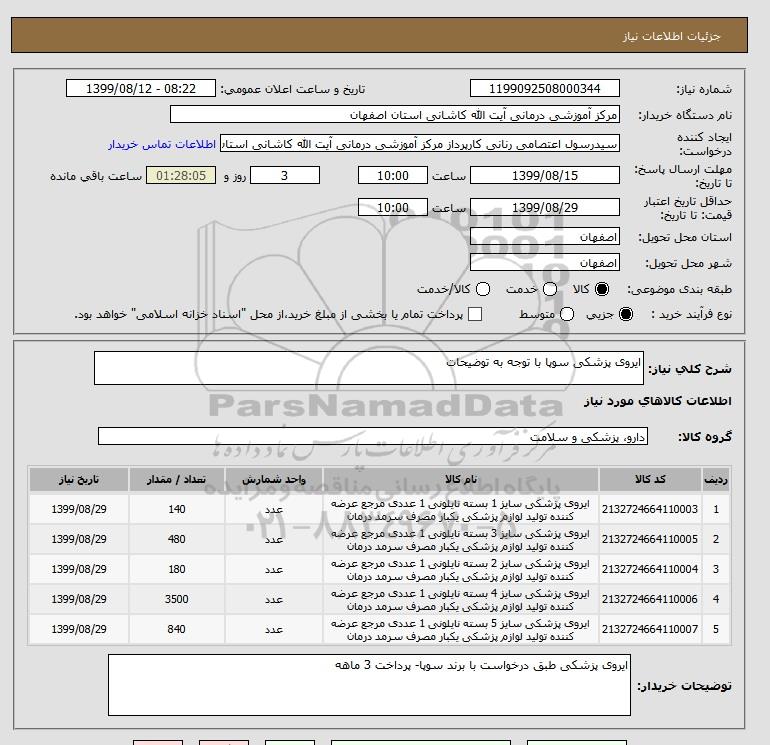Click the buyer organization name field
Image resolution: width=770 pixels, height=745 pixels.
[395, 115]
